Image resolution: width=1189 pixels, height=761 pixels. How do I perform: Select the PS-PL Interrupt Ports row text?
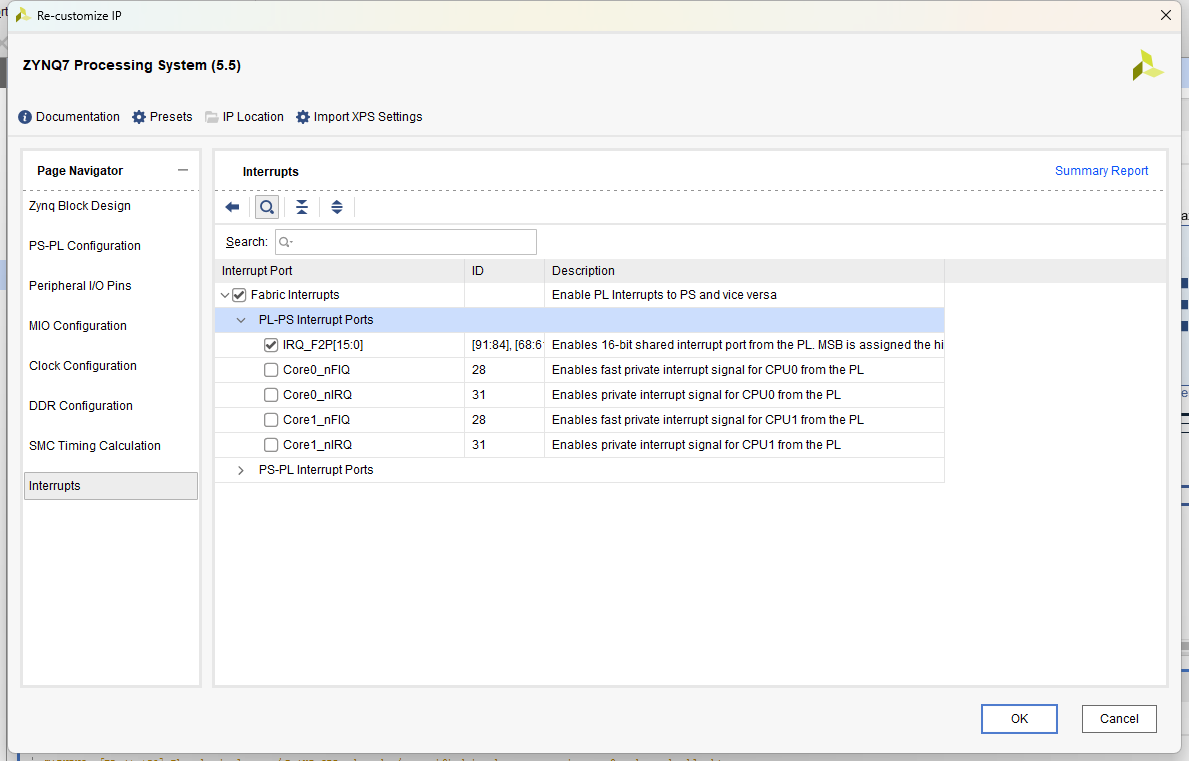(316, 470)
